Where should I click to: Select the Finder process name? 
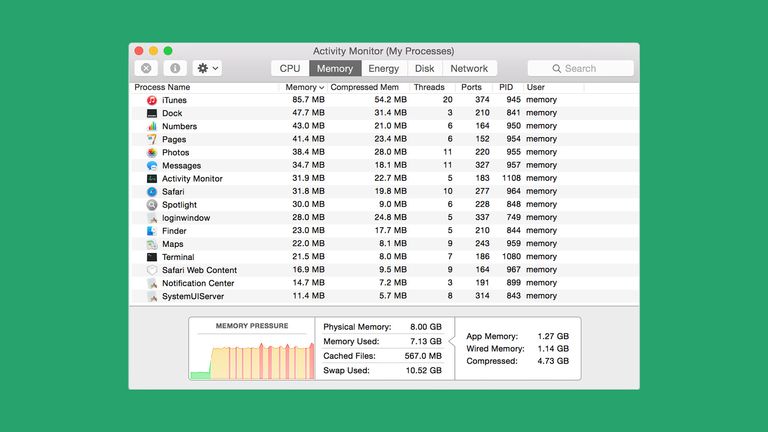click(174, 231)
